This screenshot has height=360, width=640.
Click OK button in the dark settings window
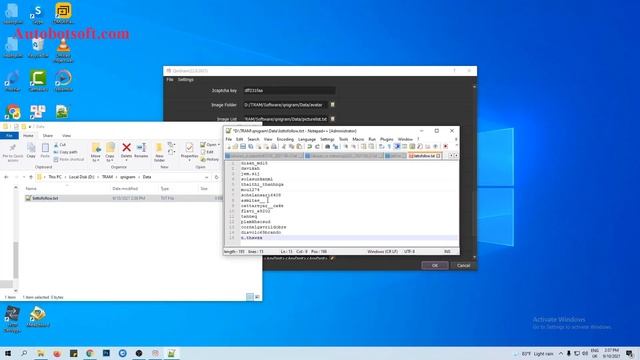tap(435, 265)
